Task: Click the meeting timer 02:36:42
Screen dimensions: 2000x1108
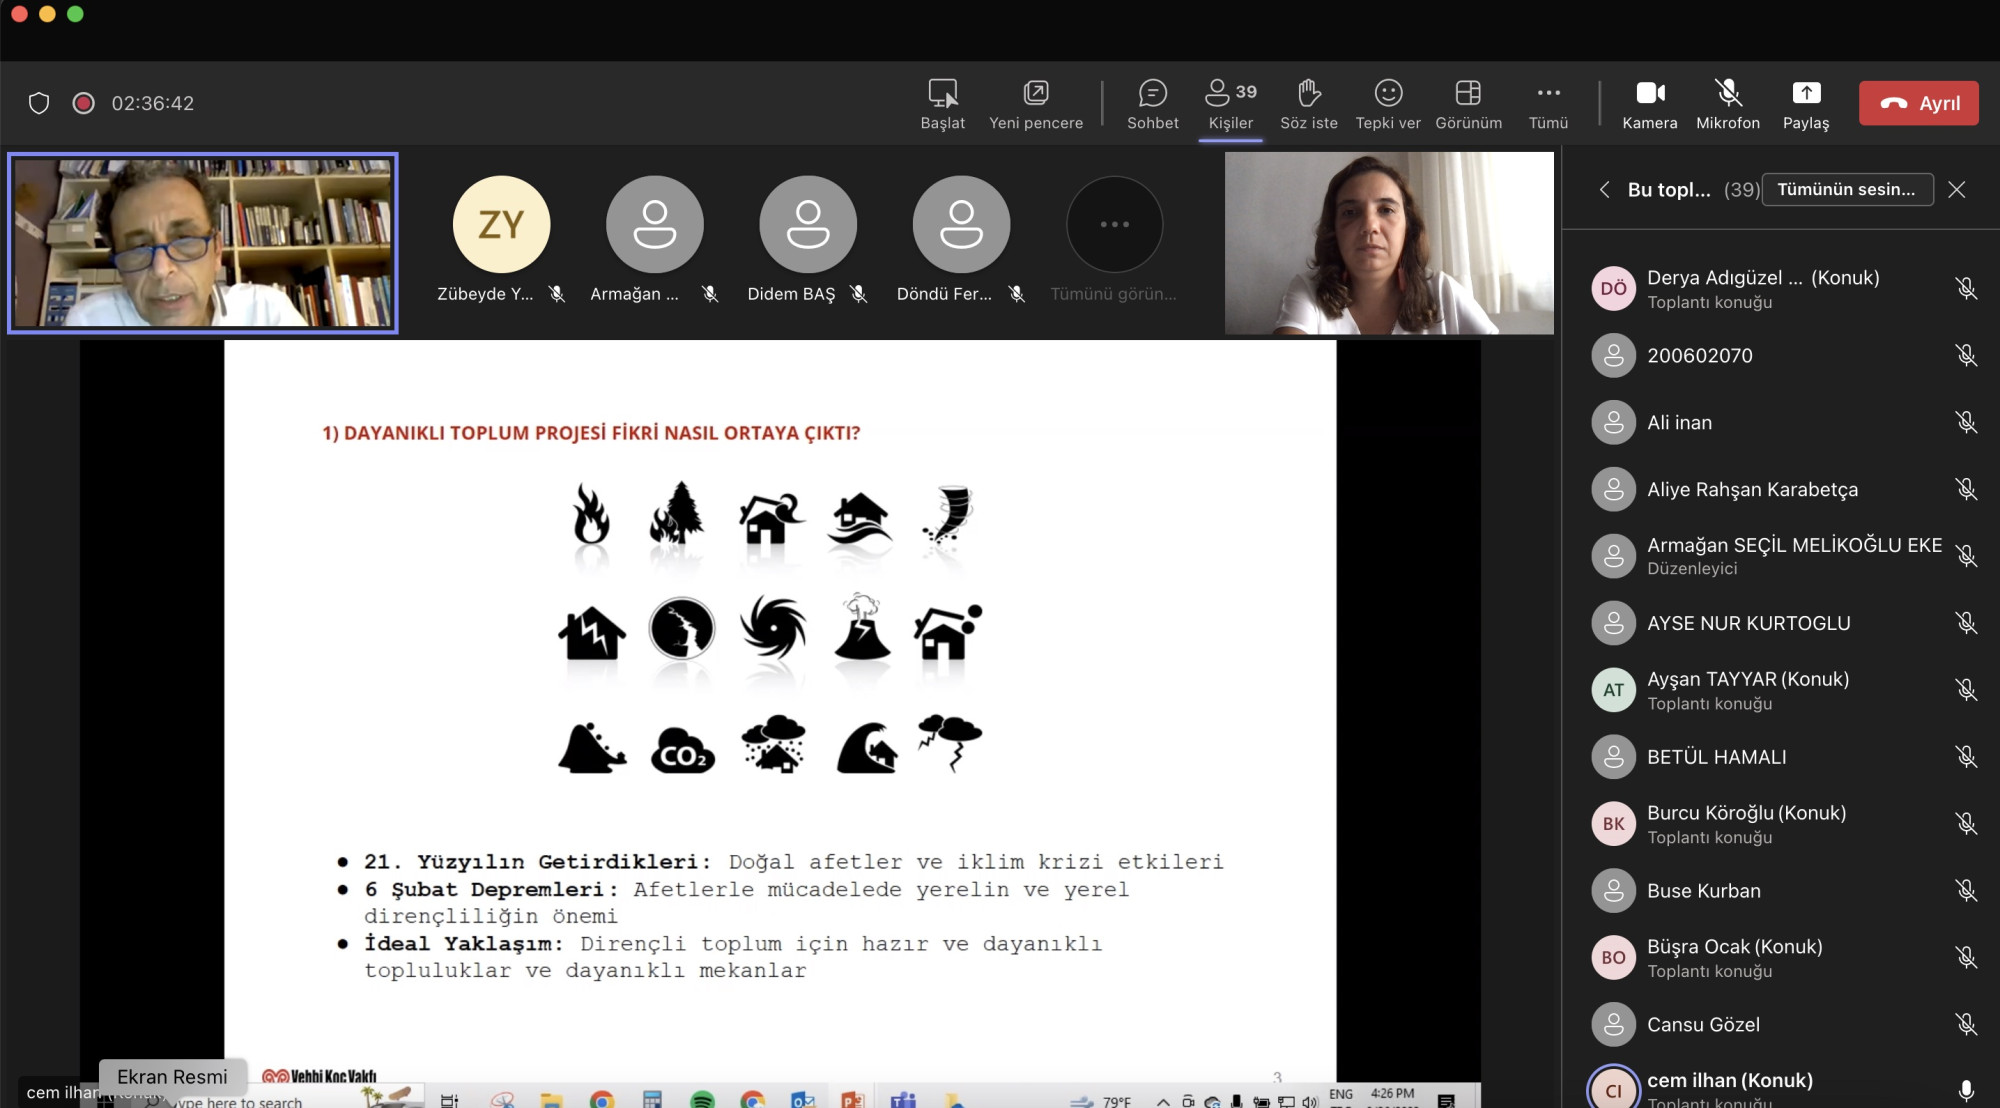Action: coord(153,103)
